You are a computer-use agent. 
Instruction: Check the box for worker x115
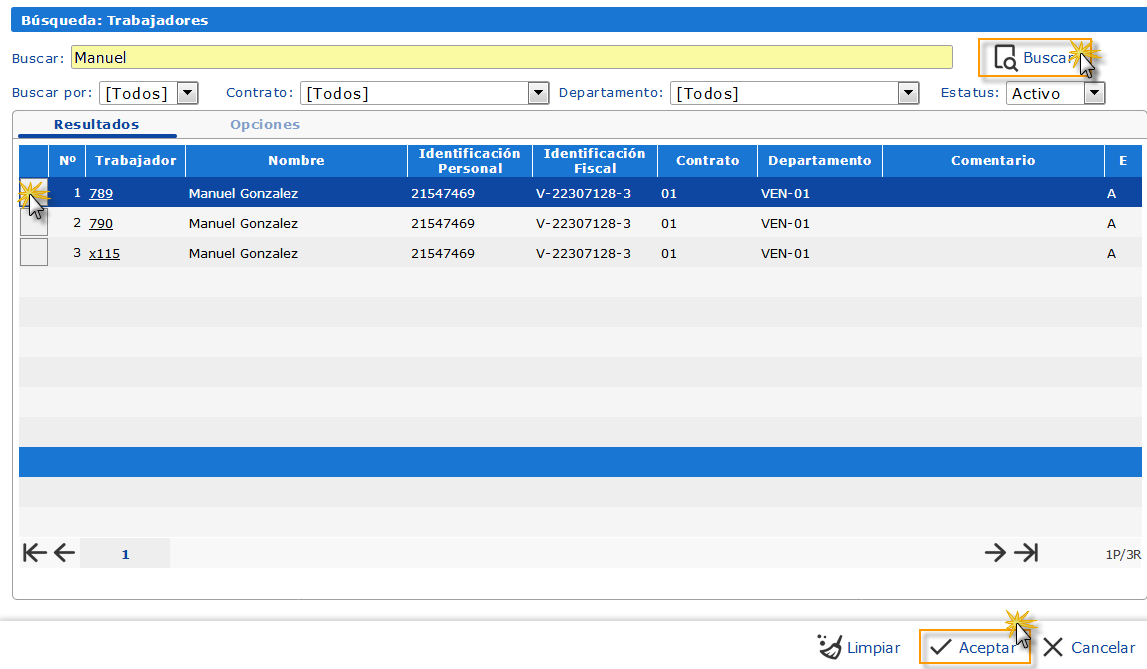pyautogui.click(x=34, y=253)
